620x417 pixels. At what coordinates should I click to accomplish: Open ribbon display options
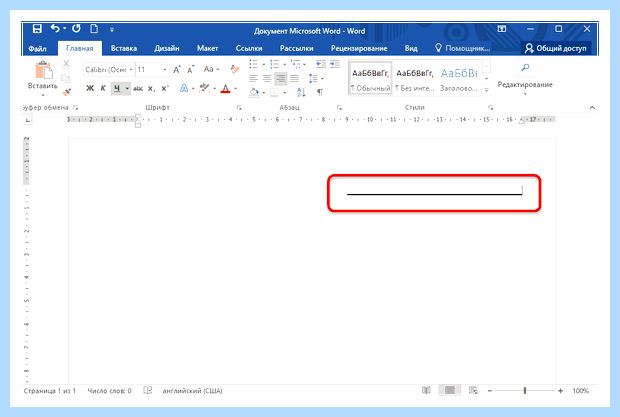pos(502,29)
